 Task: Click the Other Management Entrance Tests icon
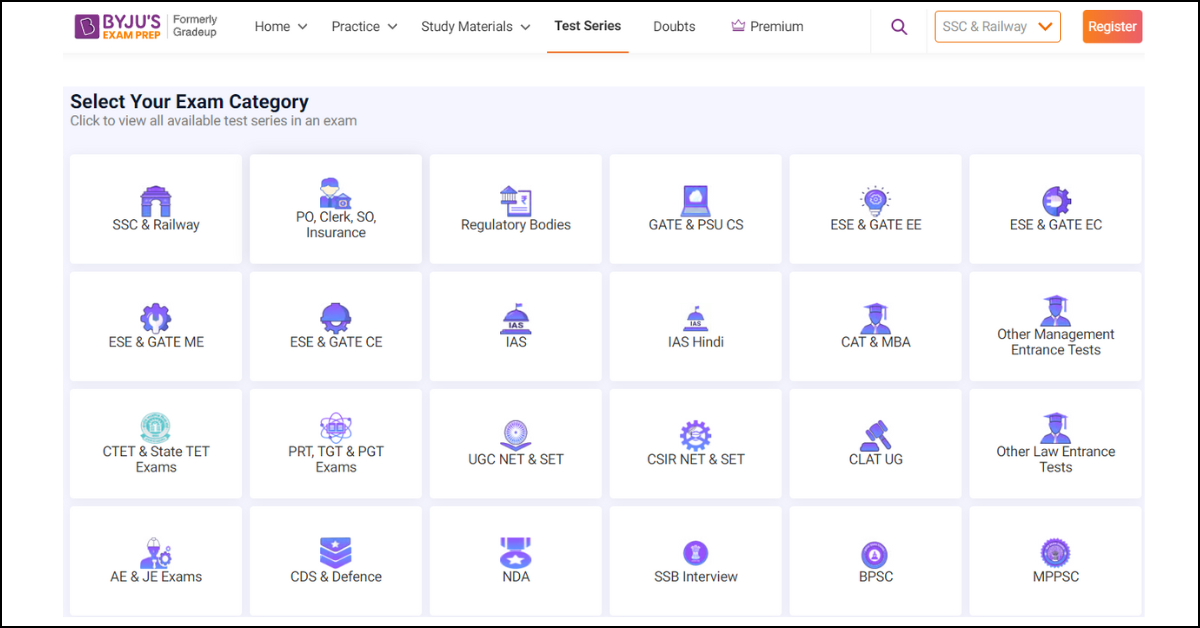1055,310
